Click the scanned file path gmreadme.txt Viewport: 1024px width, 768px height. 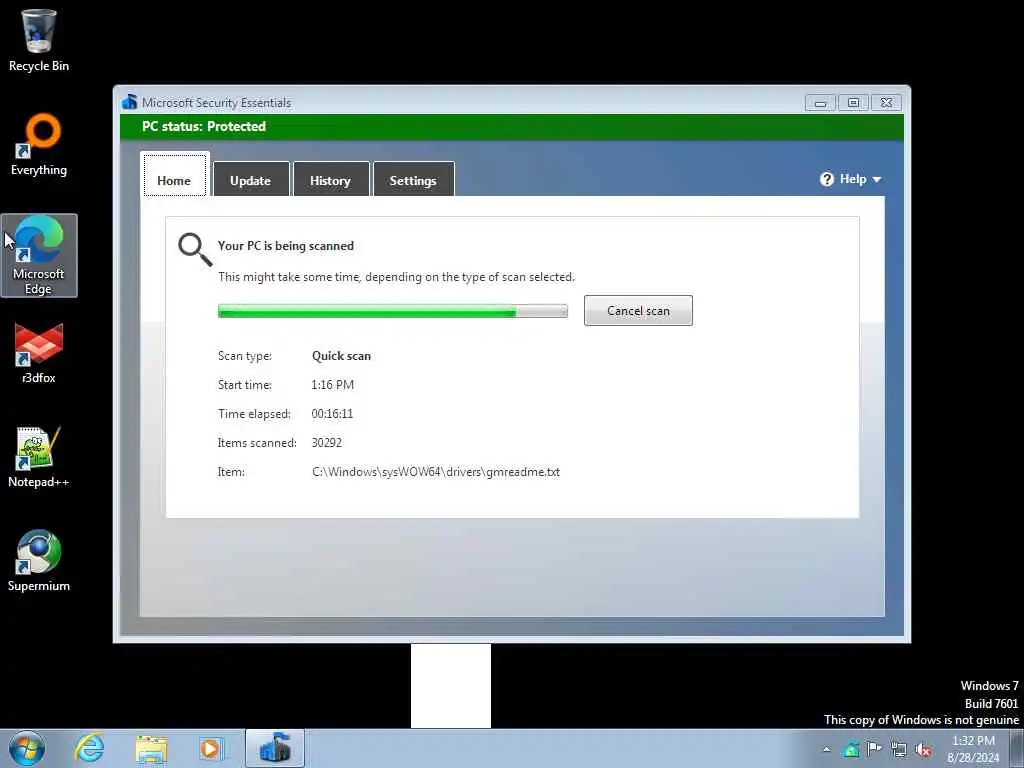pos(436,472)
